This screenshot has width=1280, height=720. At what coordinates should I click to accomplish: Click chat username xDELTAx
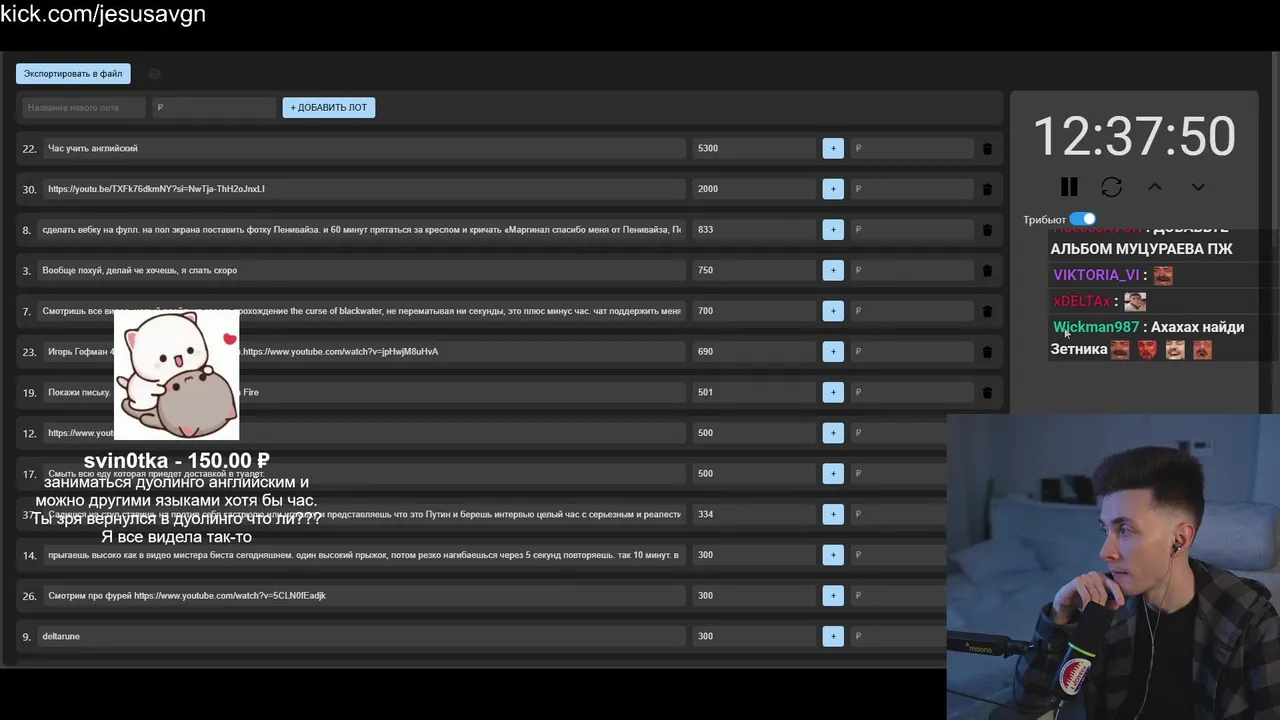pyautogui.click(x=1082, y=301)
